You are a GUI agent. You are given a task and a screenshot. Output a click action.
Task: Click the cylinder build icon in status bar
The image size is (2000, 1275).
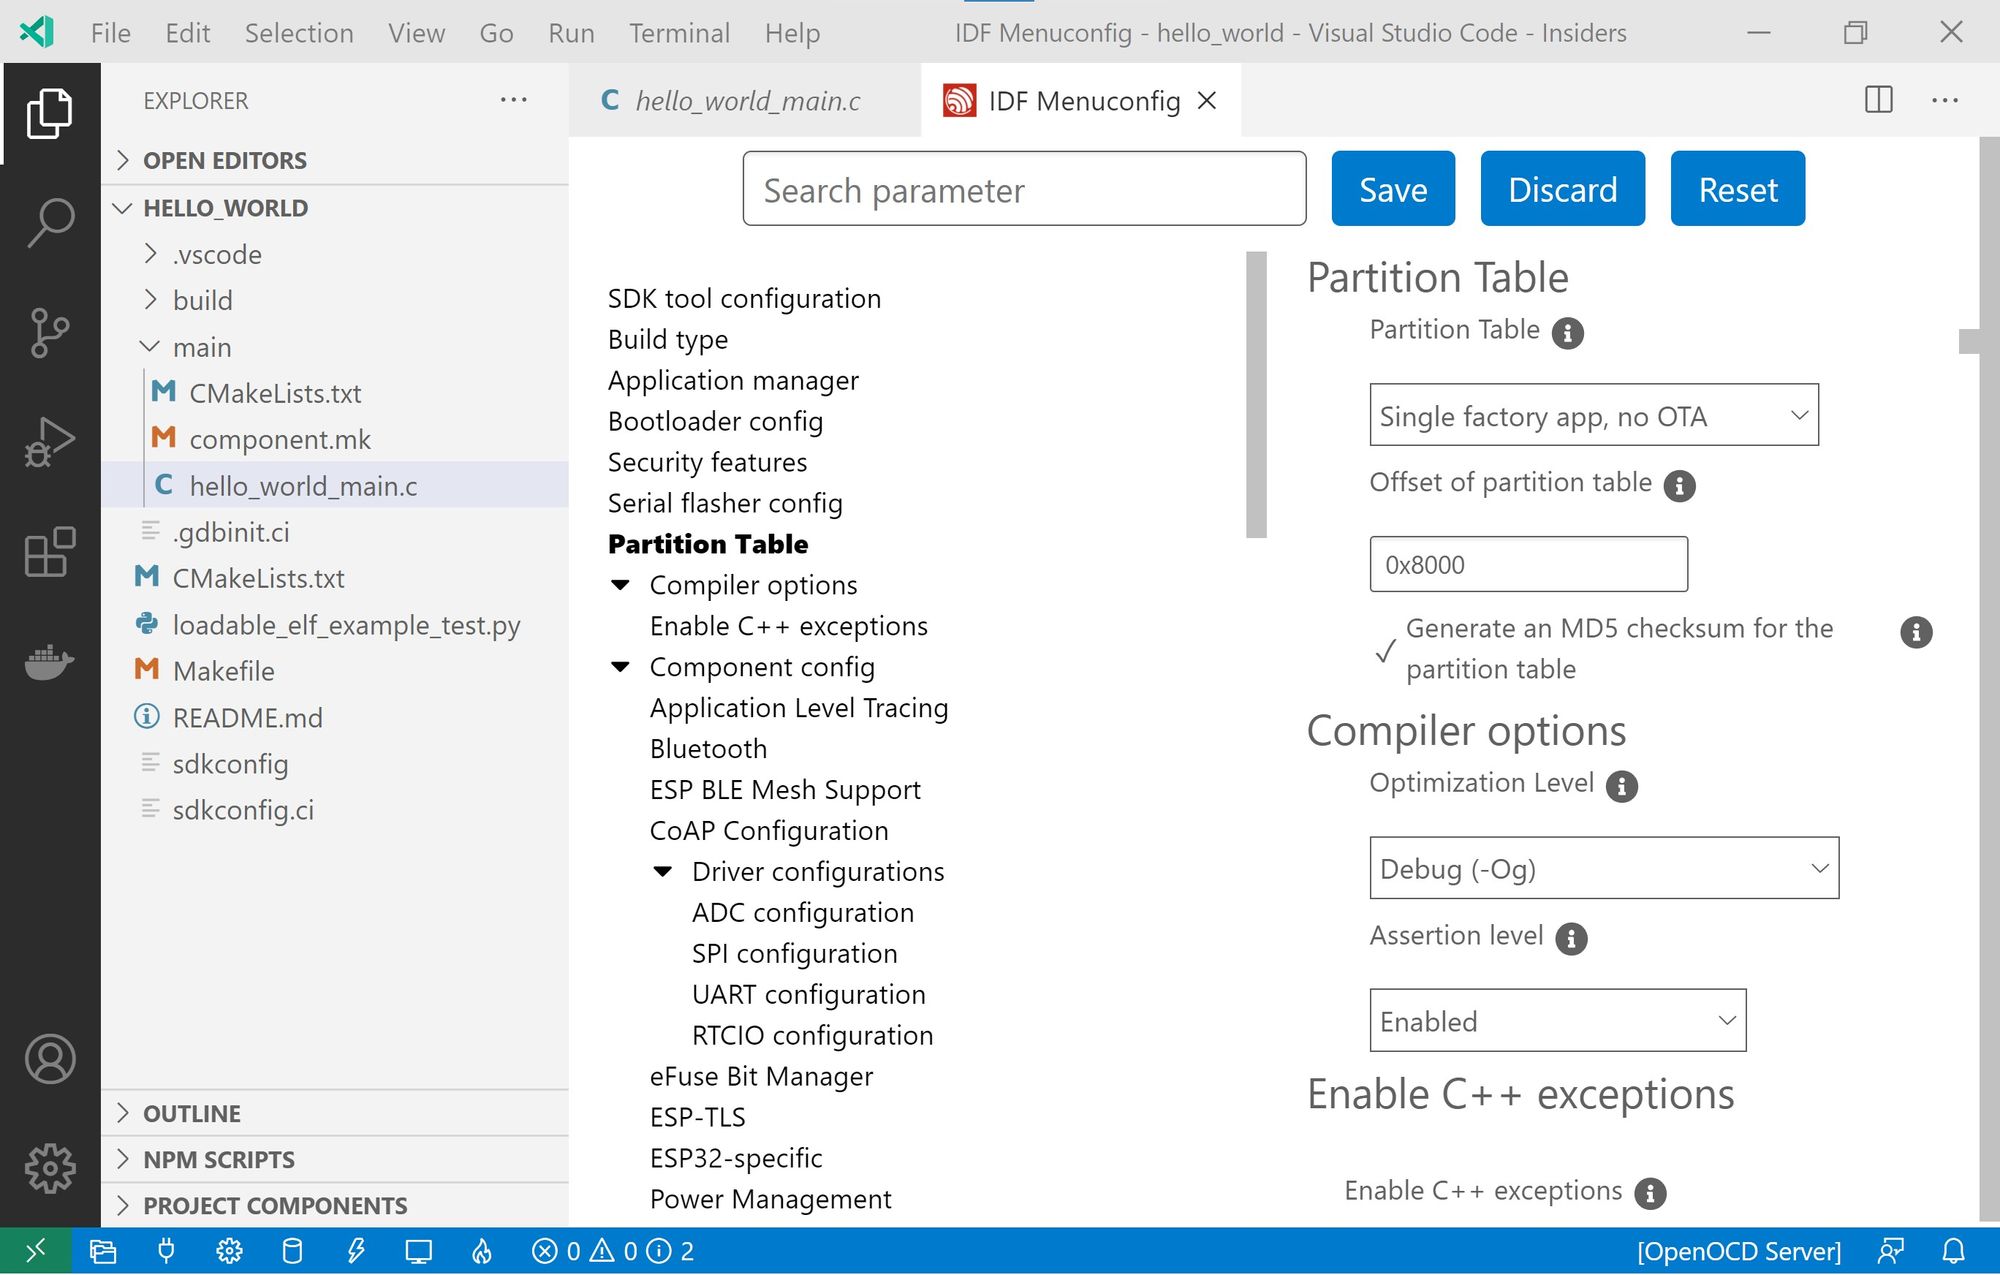(x=292, y=1251)
